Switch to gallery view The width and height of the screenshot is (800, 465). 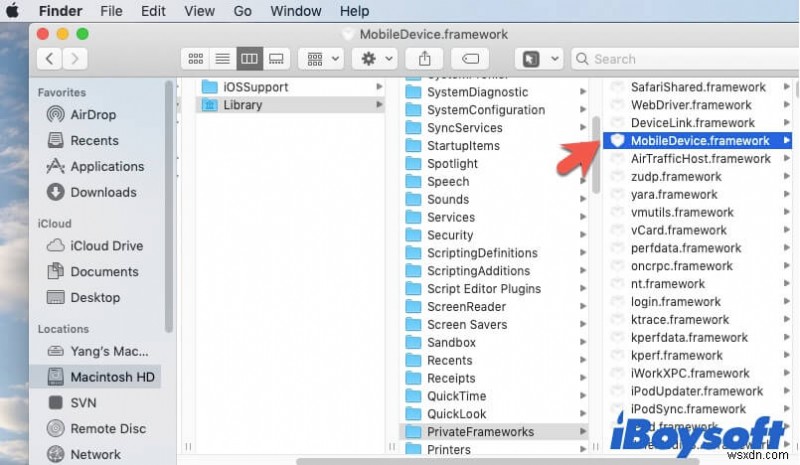tap(277, 59)
